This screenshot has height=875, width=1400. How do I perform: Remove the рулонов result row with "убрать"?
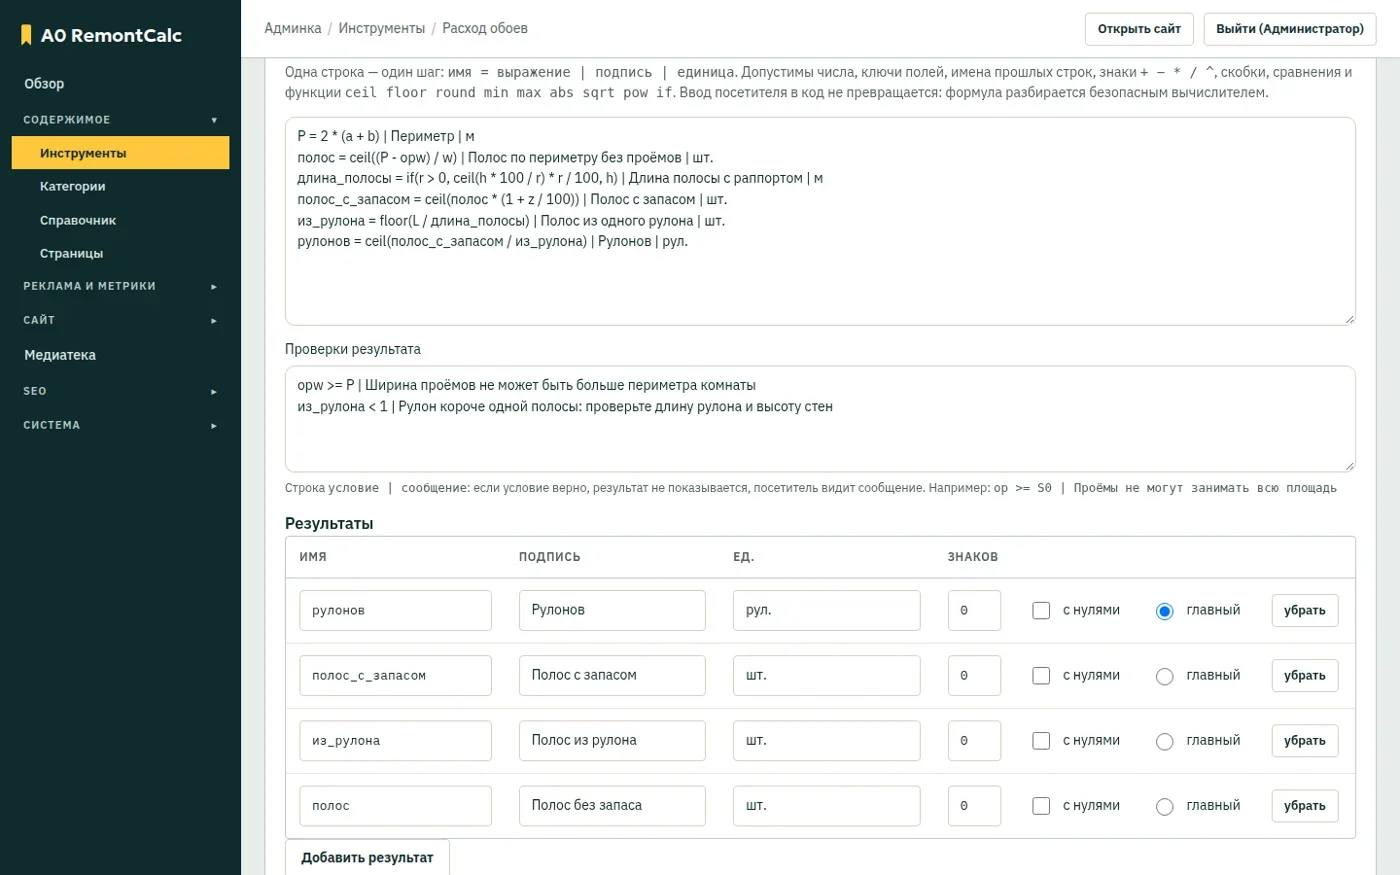pyautogui.click(x=1305, y=610)
